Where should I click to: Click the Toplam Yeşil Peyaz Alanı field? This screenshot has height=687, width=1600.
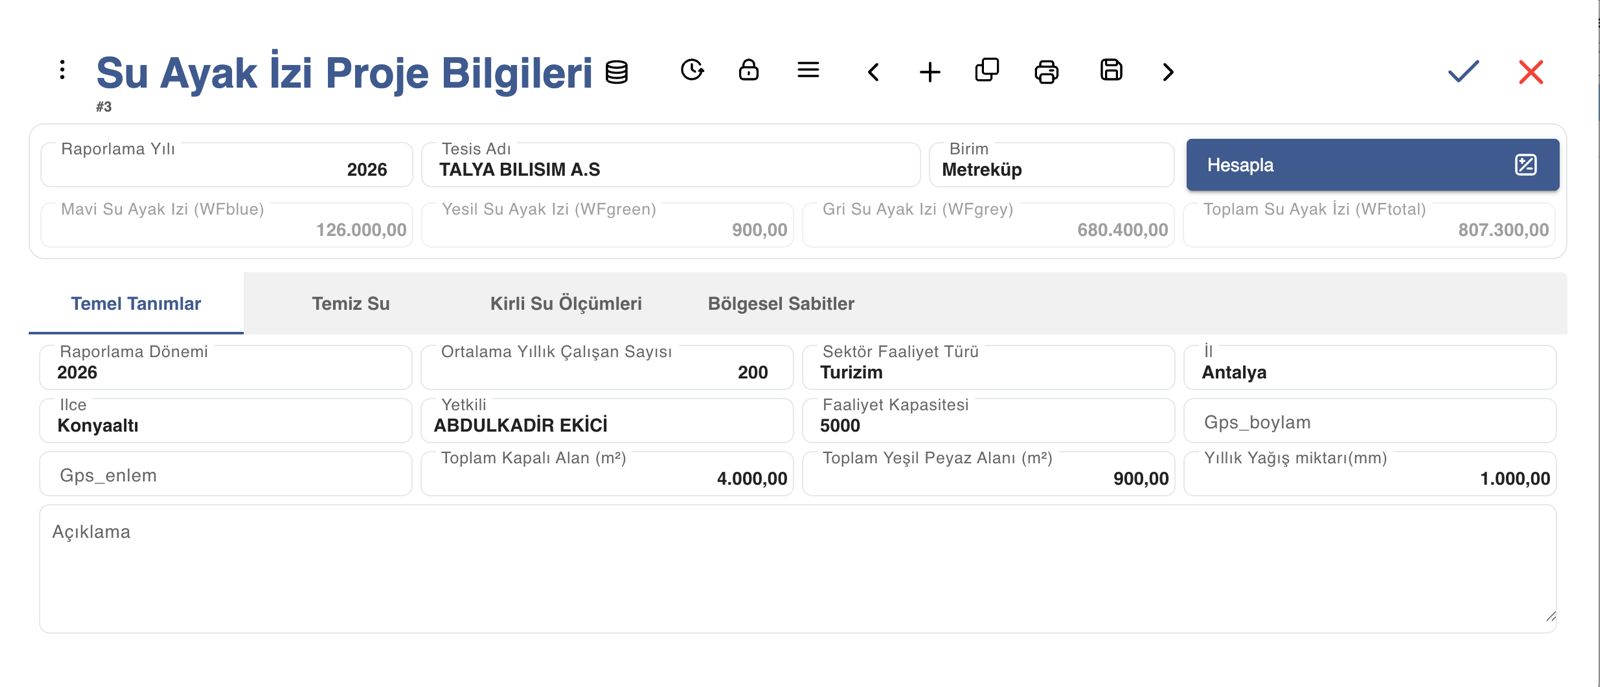(988, 474)
